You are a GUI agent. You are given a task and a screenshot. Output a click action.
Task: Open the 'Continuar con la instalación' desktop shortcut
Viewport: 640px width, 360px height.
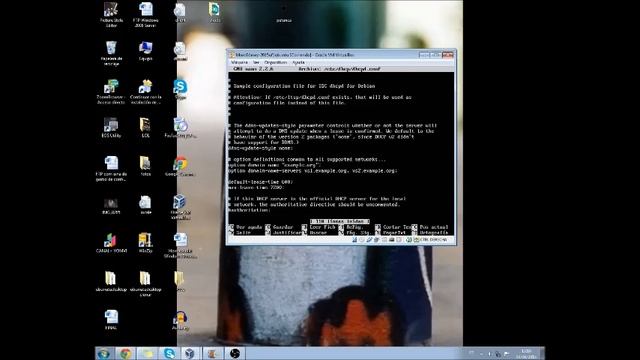(x=145, y=92)
